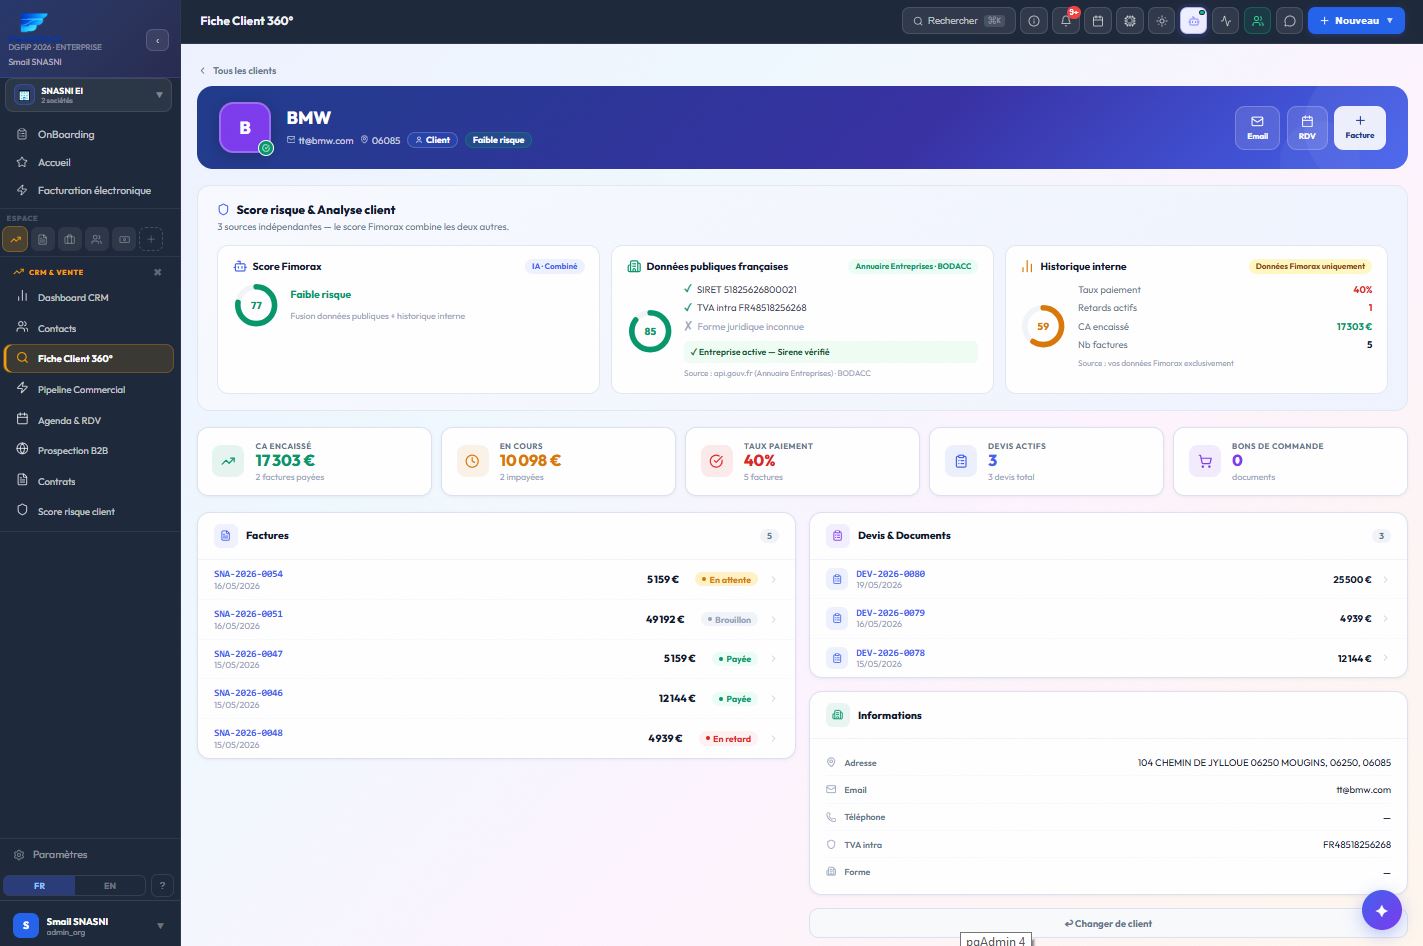
Task: Open Dashboard CRM in sidebar
Action: [89, 297]
